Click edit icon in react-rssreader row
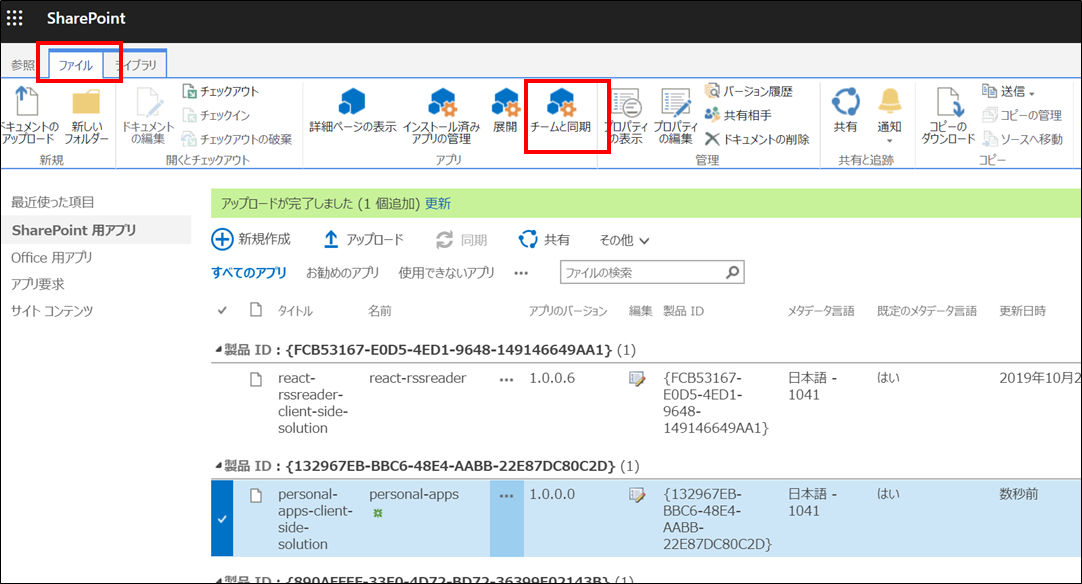This screenshot has height=584, width=1082. click(x=636, y=378)
